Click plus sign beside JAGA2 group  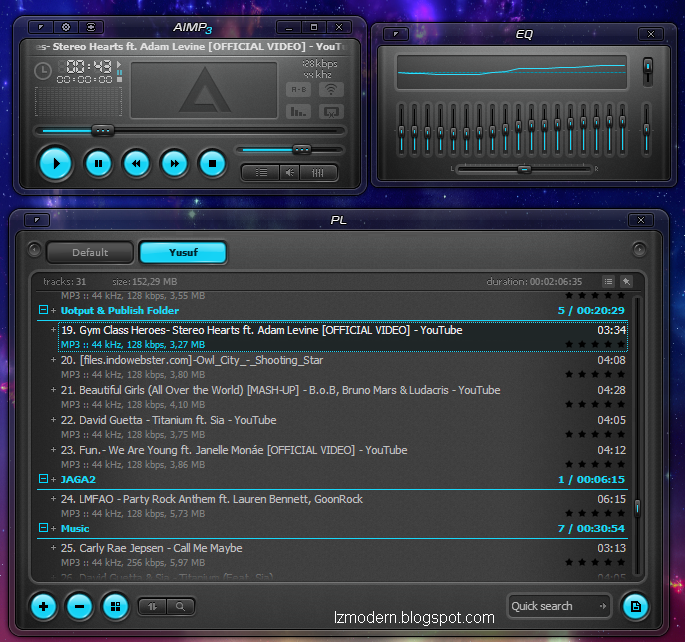coord(53,480)
